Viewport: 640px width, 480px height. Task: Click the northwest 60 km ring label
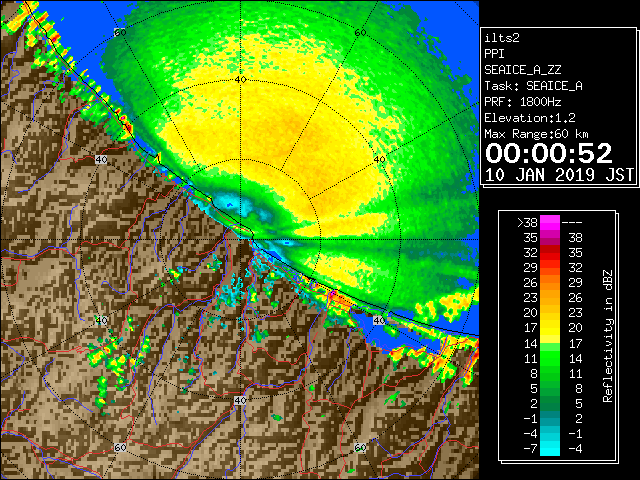(120, 32)
